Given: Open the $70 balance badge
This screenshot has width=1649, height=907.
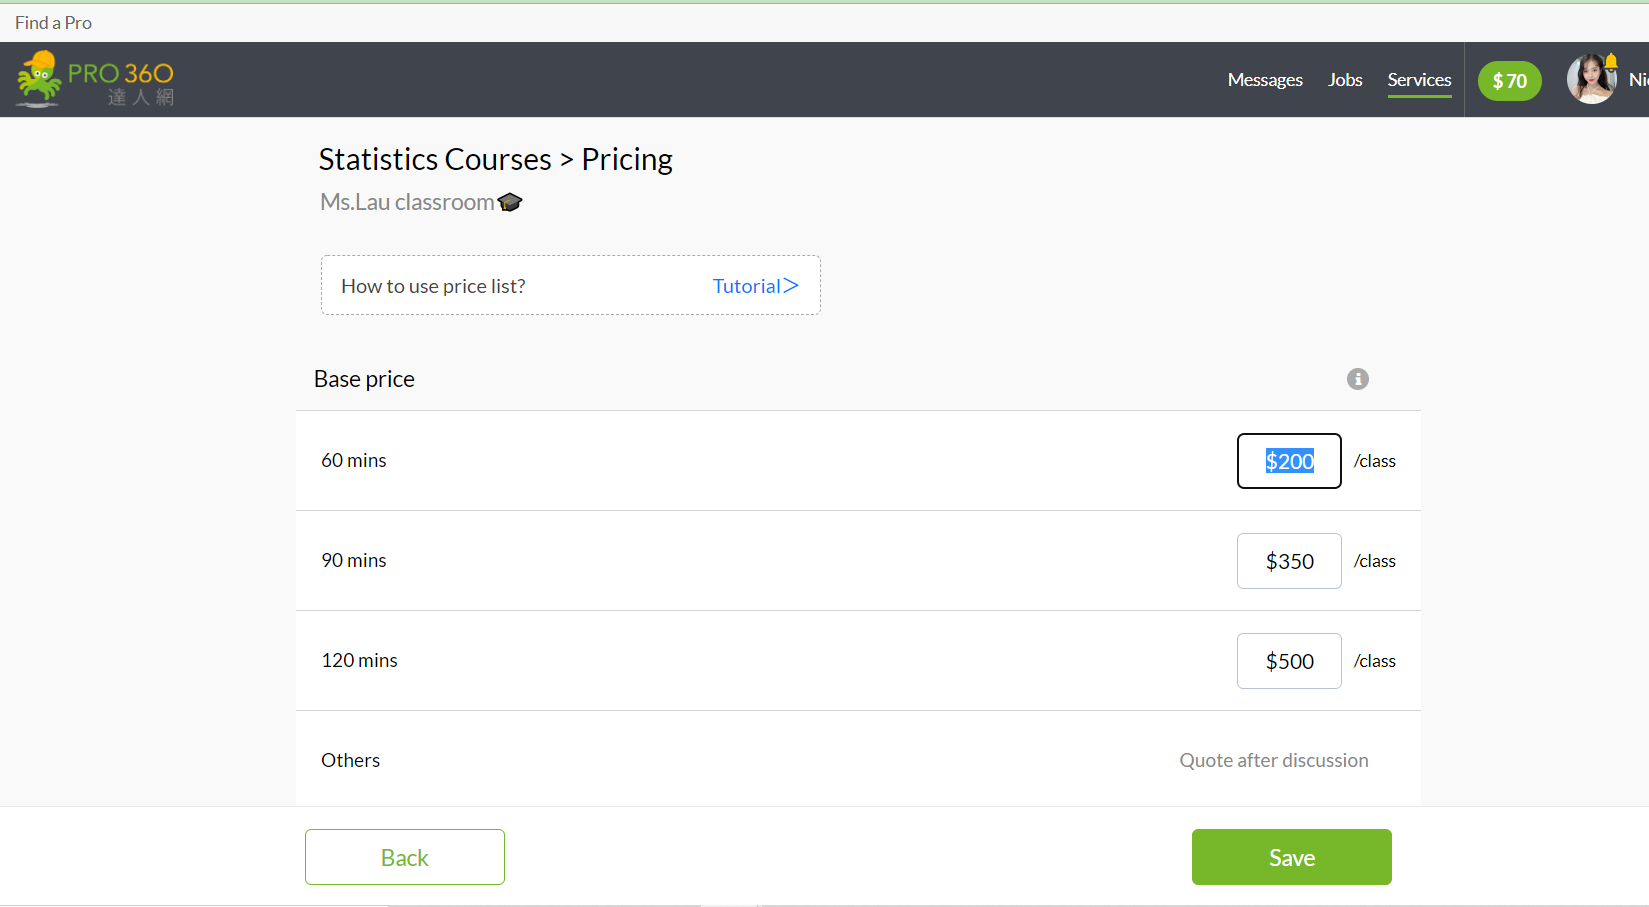Looking at the screenshot, I should point(1509,81).
